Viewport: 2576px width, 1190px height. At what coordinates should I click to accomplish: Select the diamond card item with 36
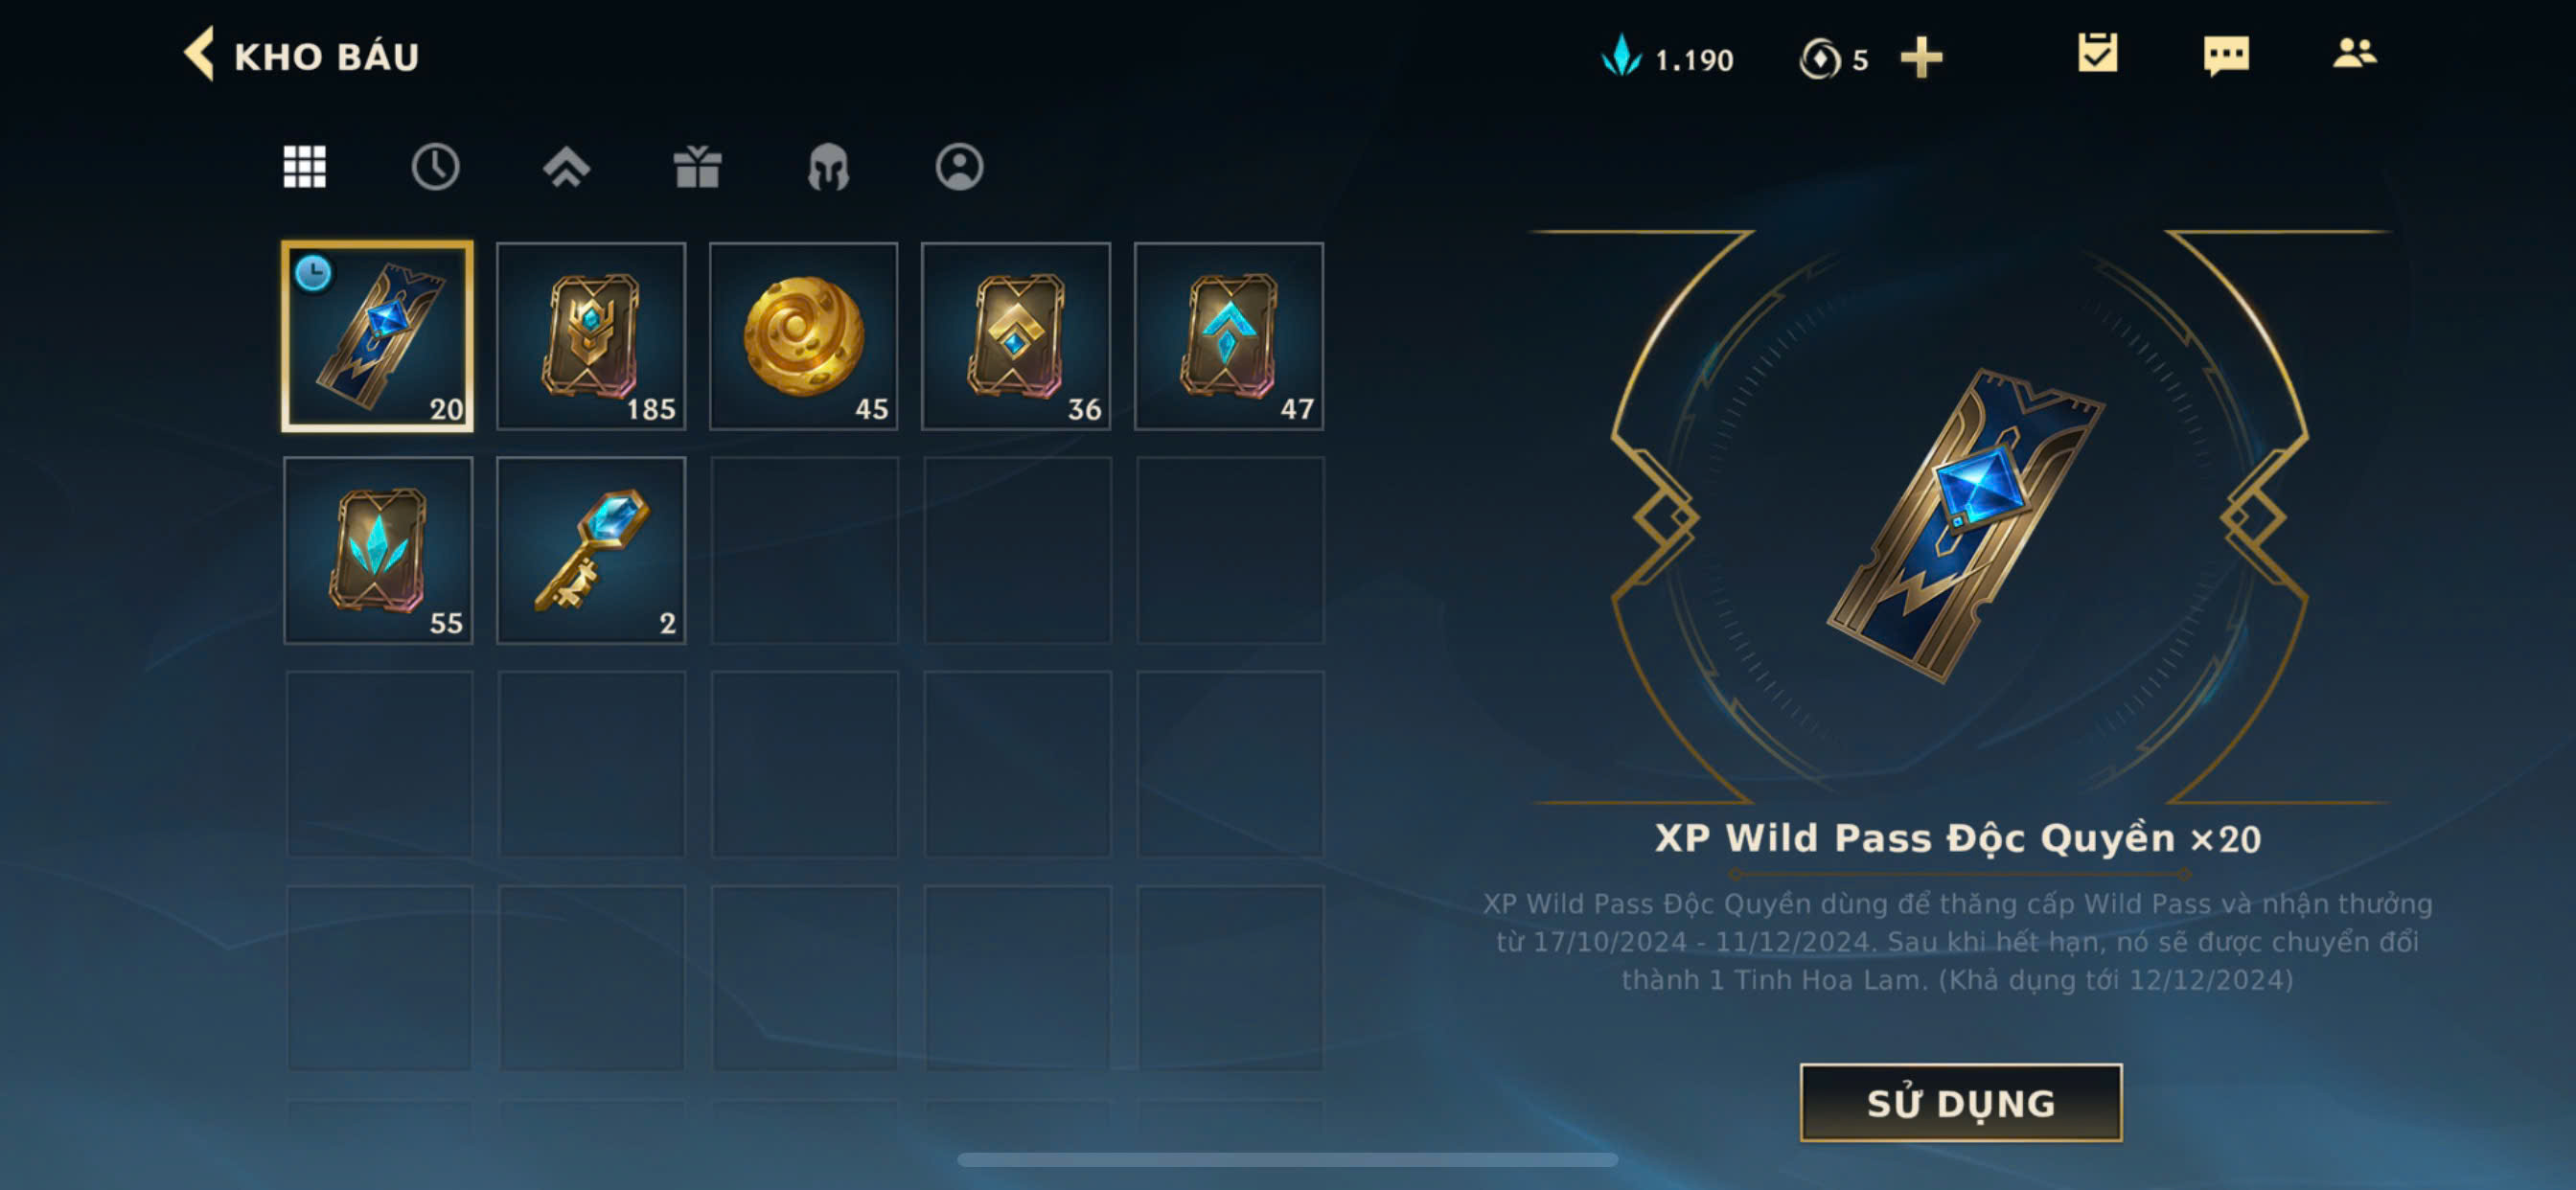pyautogui.click(x=1016, y=336)
